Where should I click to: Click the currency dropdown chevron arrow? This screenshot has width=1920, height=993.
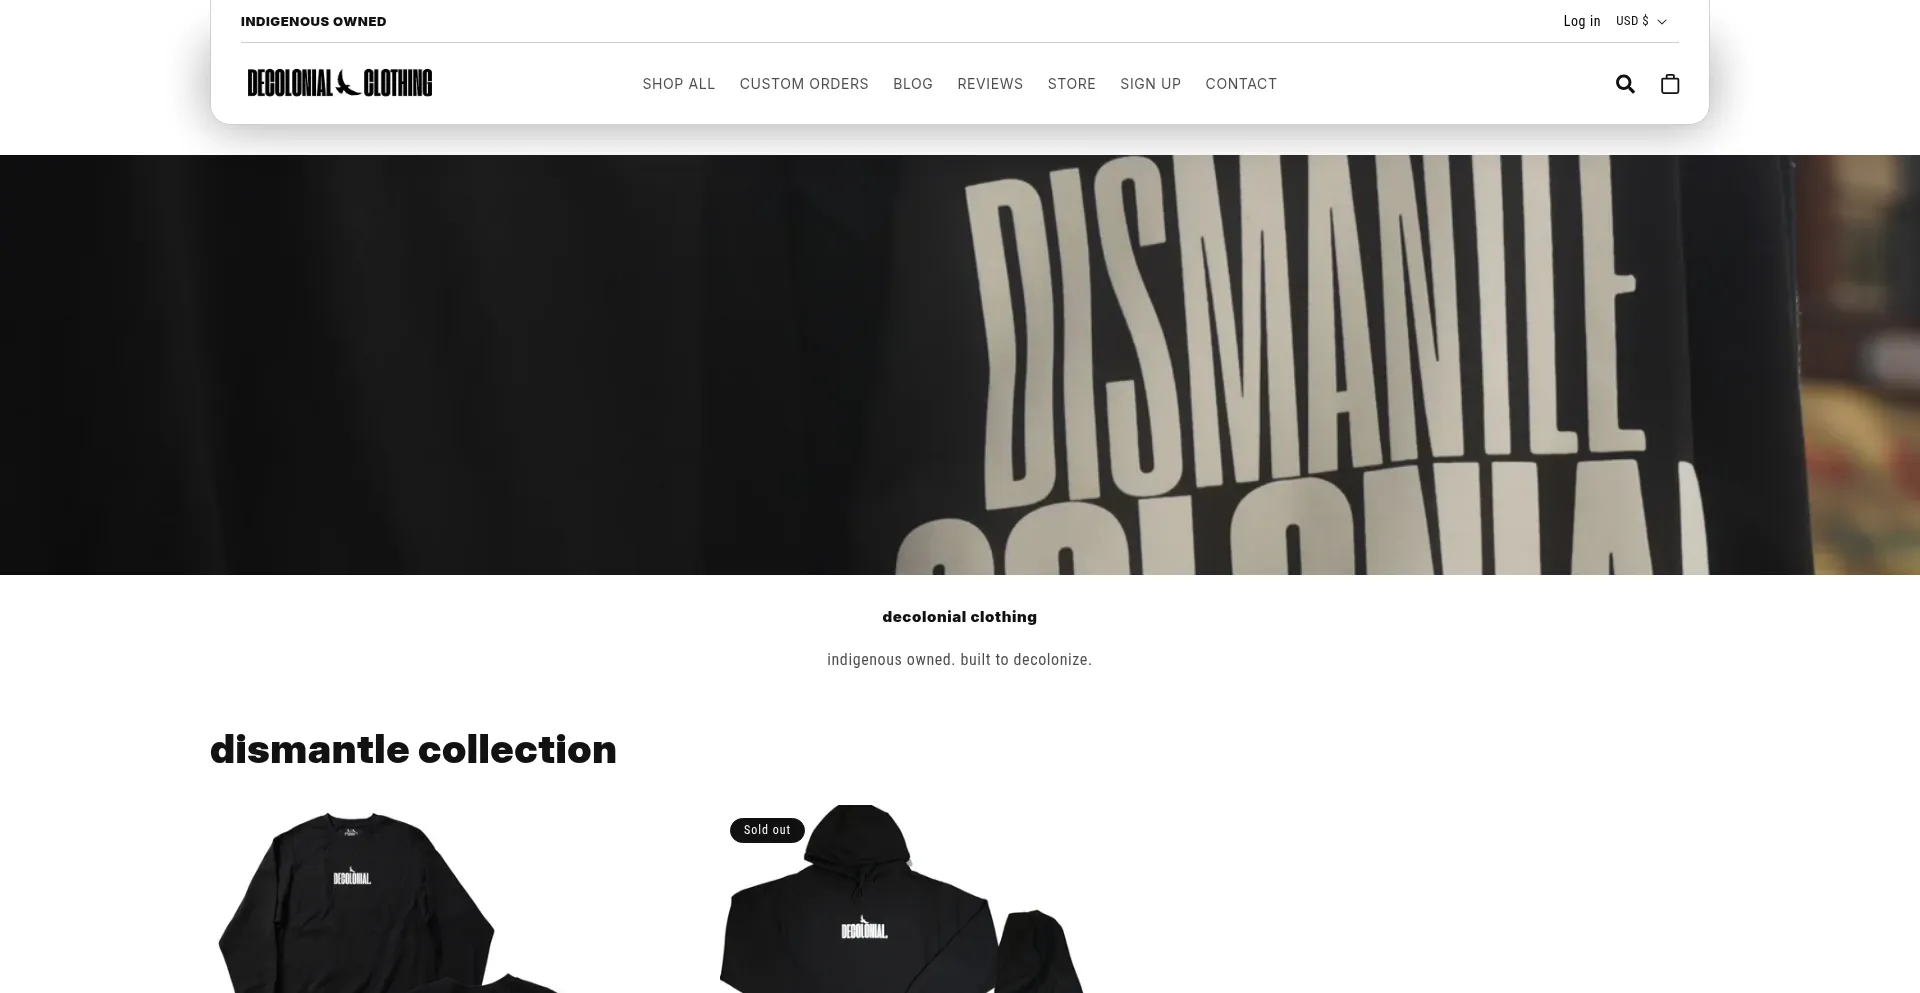[1662, 22]
